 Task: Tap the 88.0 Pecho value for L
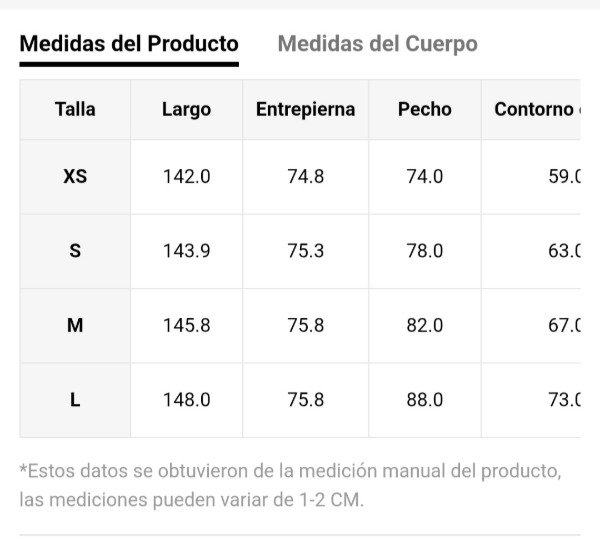point(424,400)
